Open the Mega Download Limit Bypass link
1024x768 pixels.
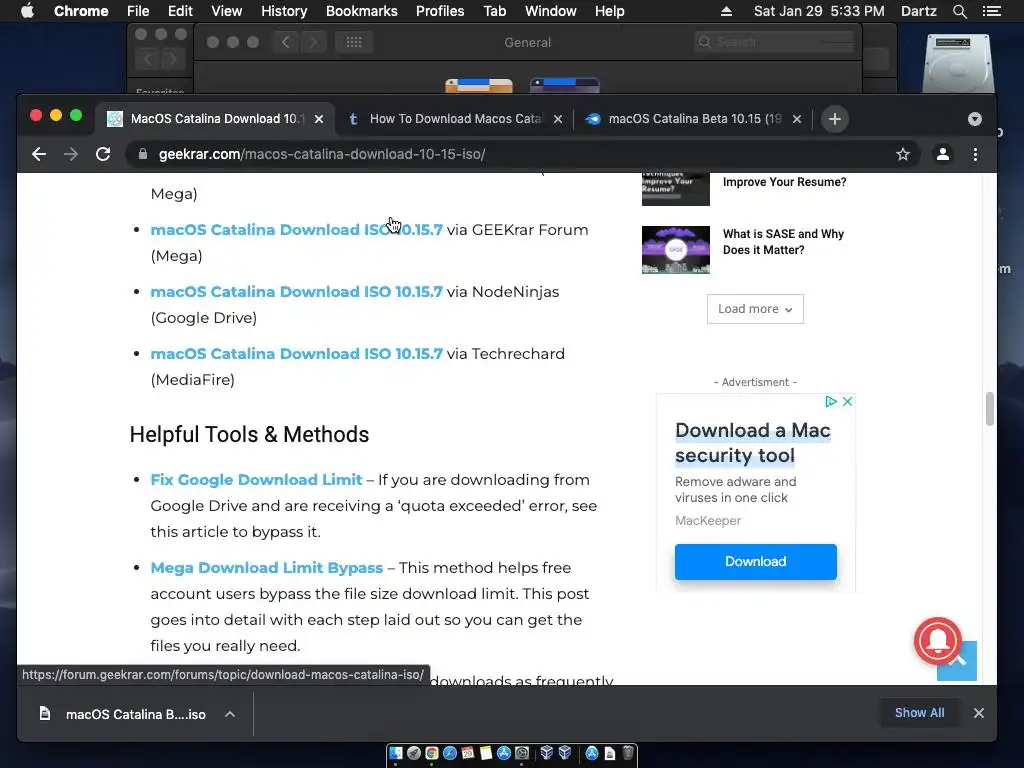(266, 568)
